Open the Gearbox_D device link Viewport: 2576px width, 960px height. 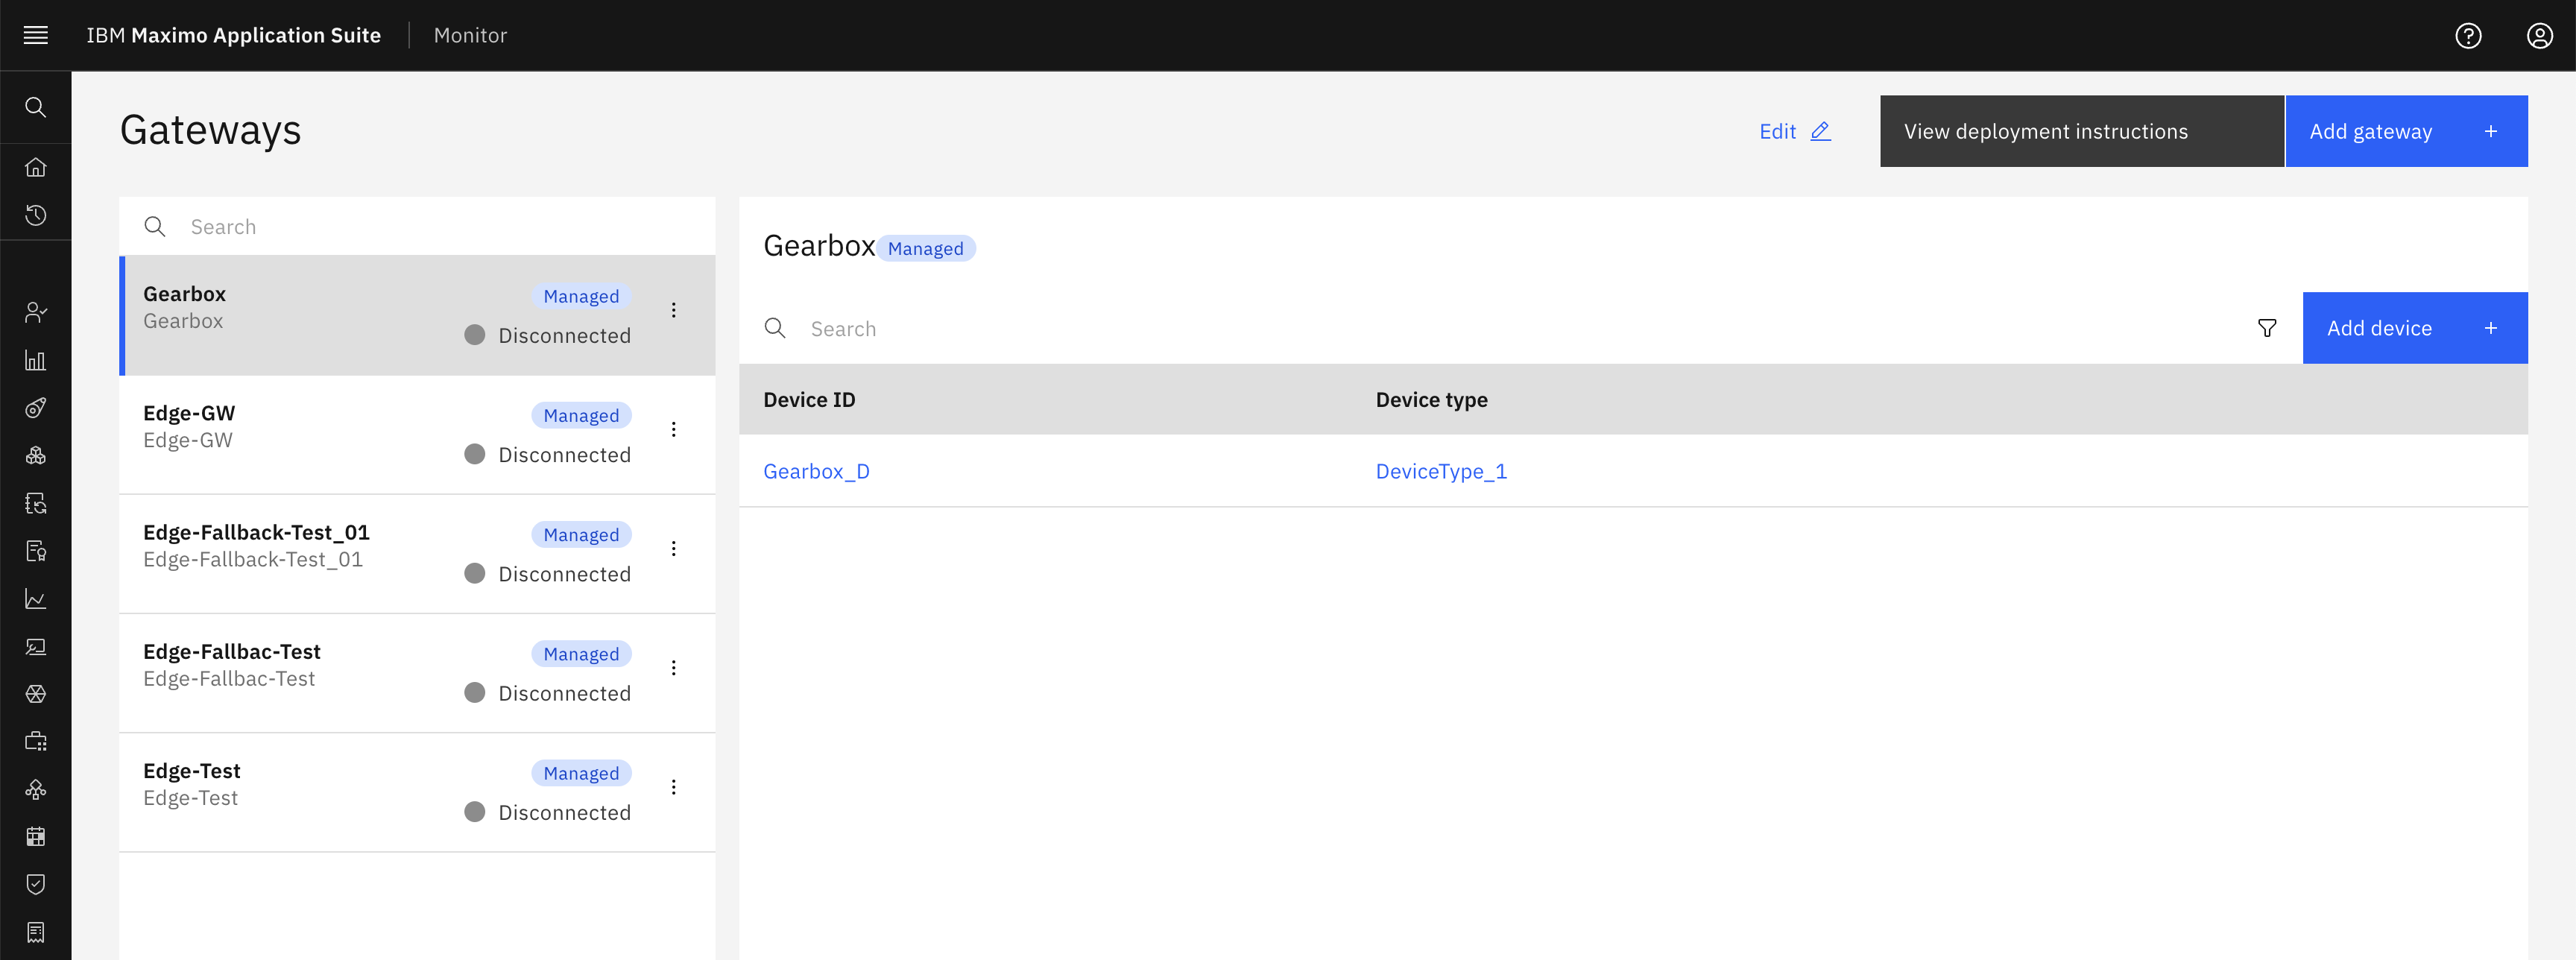coord(816,471)
